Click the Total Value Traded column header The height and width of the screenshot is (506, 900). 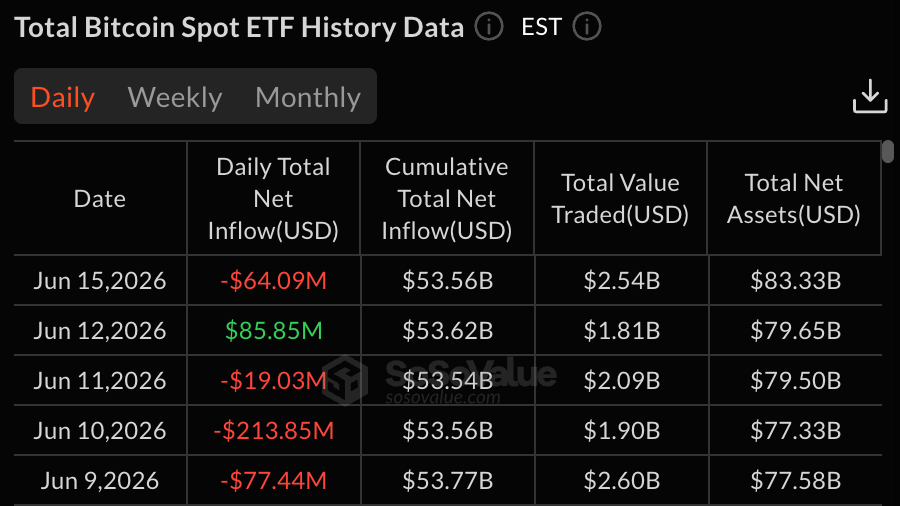tap(620, 198)
